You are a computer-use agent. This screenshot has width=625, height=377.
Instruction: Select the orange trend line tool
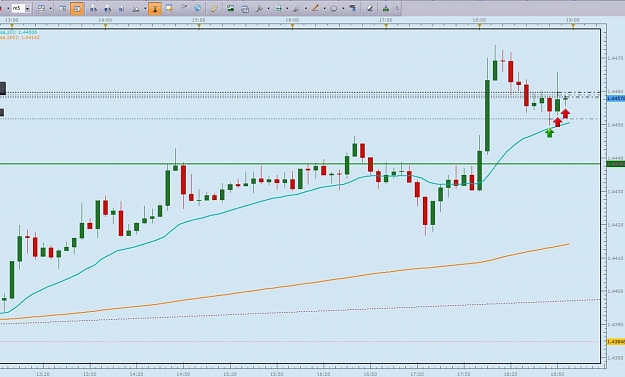pyautogui.click(x=315, y=8)
